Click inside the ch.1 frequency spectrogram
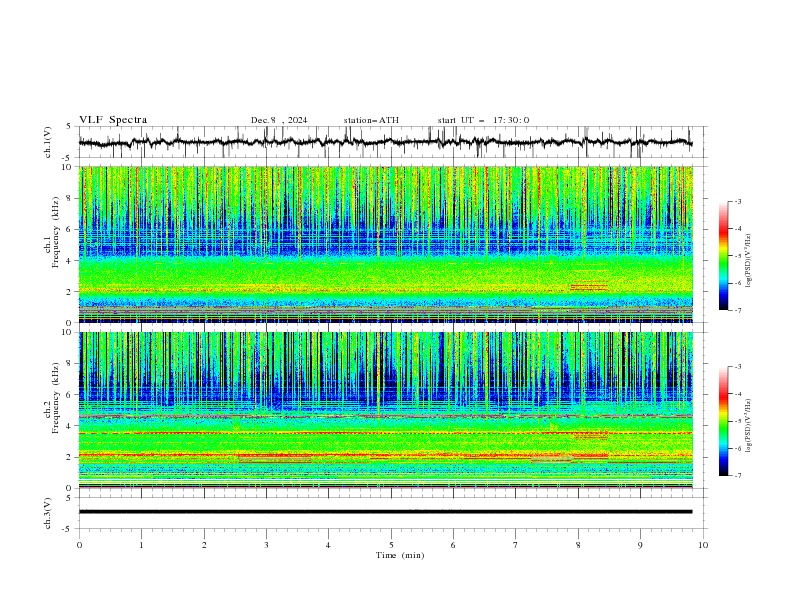 click(385, 244)
